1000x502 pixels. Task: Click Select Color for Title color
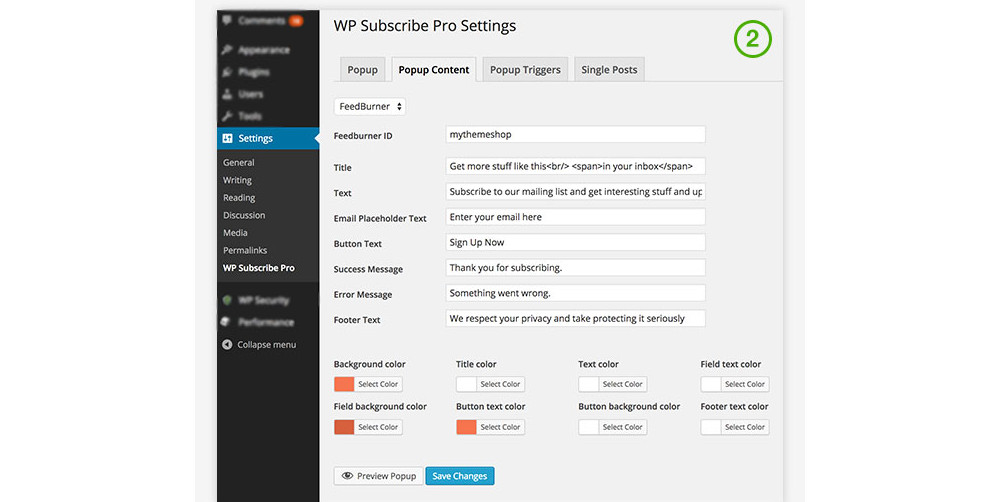click(x=501, y=384)
